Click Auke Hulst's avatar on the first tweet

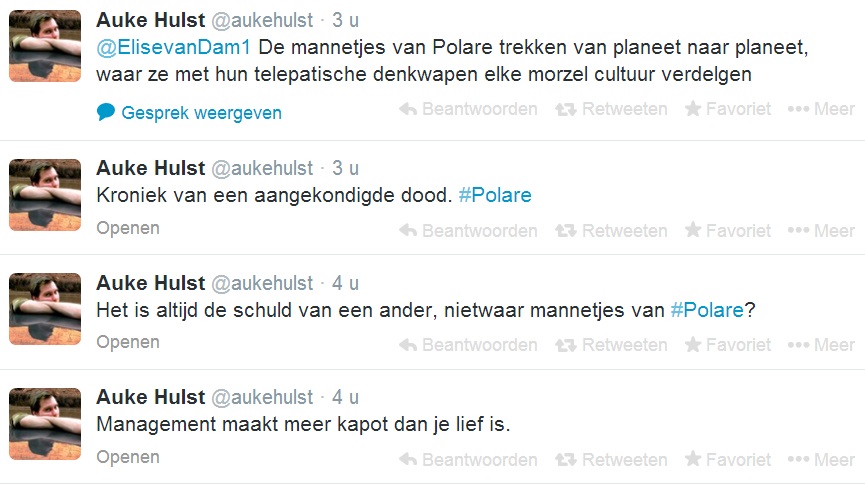(x=45, y=45)
